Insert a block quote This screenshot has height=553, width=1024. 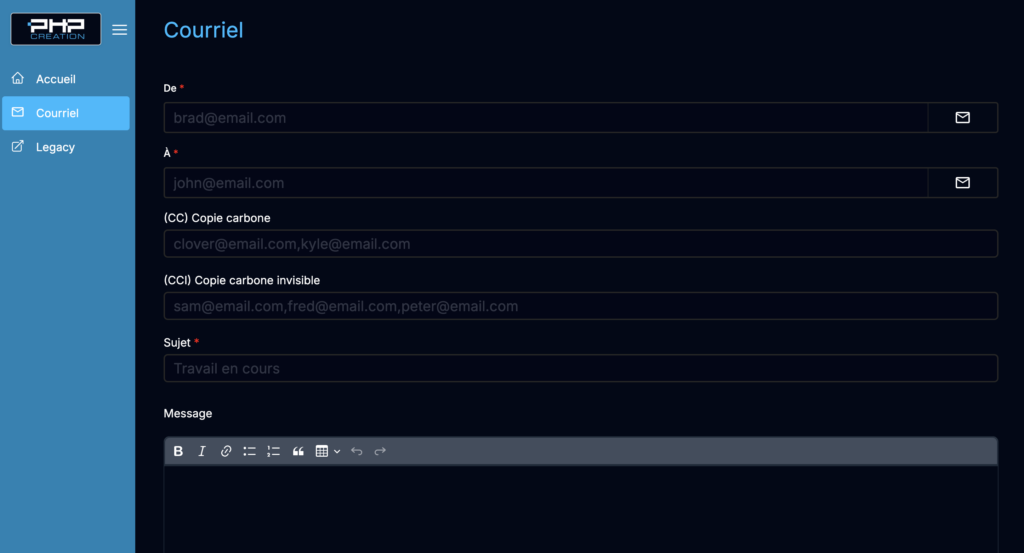[x=298, y=451]
